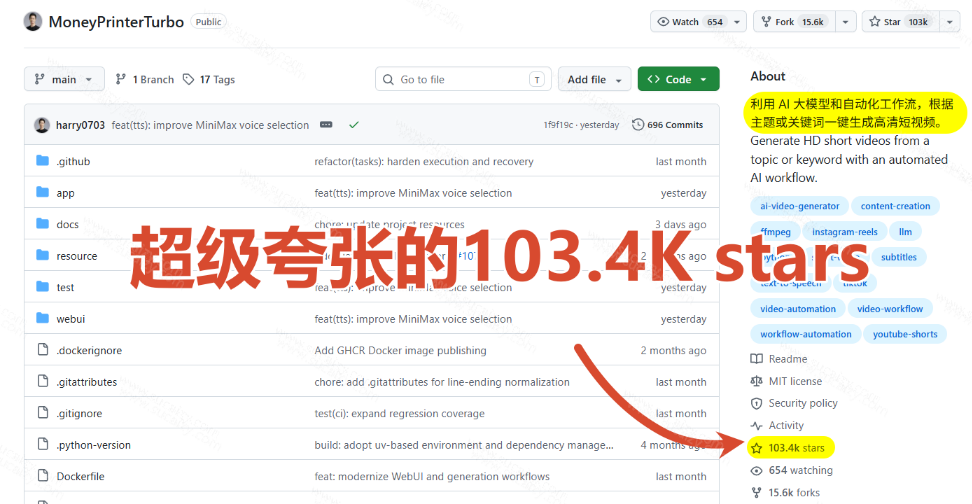Select the video-automation topic tag
Viewport: 972px width, 504px height.
point(798,309)
